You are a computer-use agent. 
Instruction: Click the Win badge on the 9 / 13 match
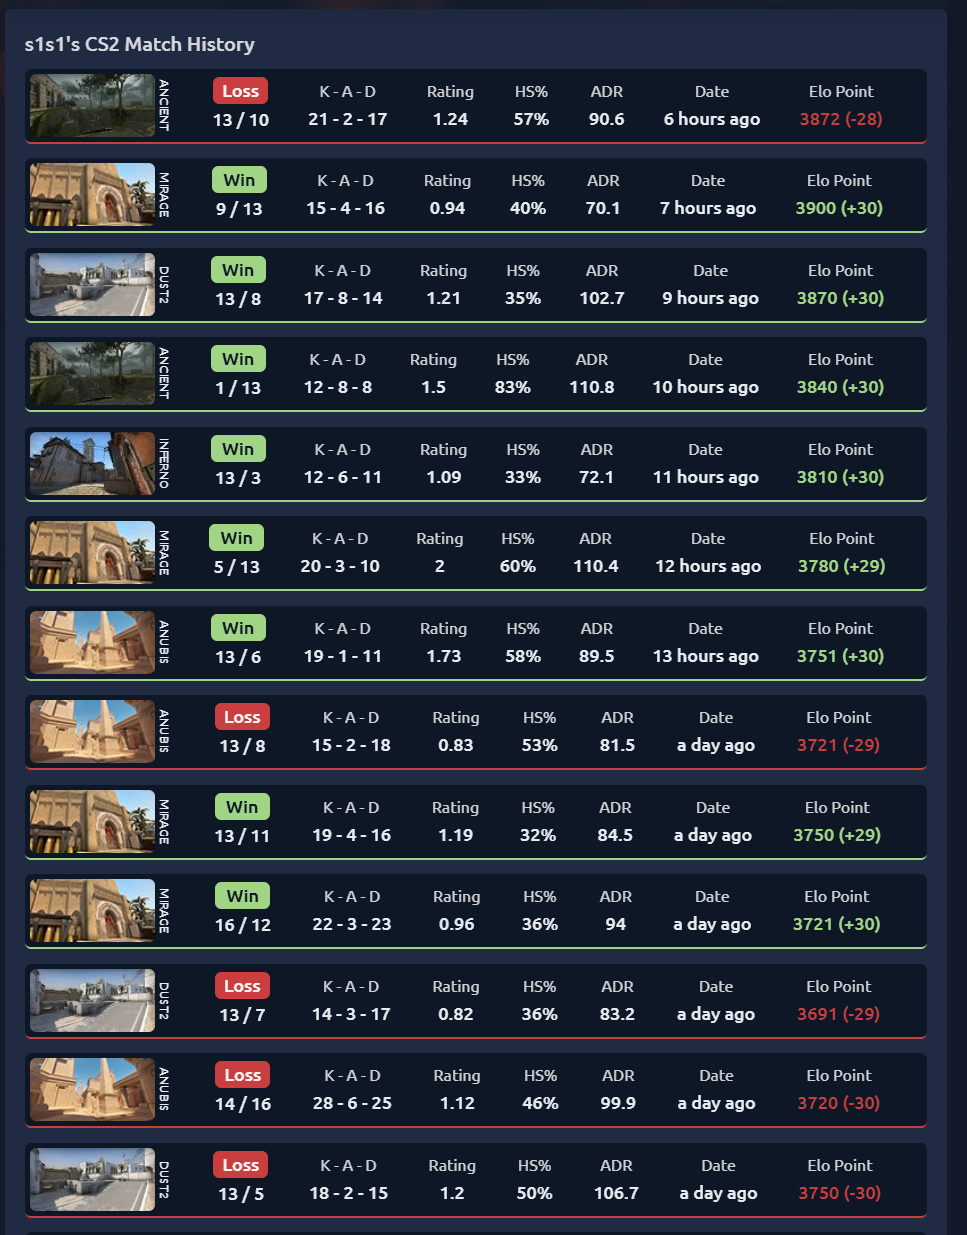click(239, 180)
